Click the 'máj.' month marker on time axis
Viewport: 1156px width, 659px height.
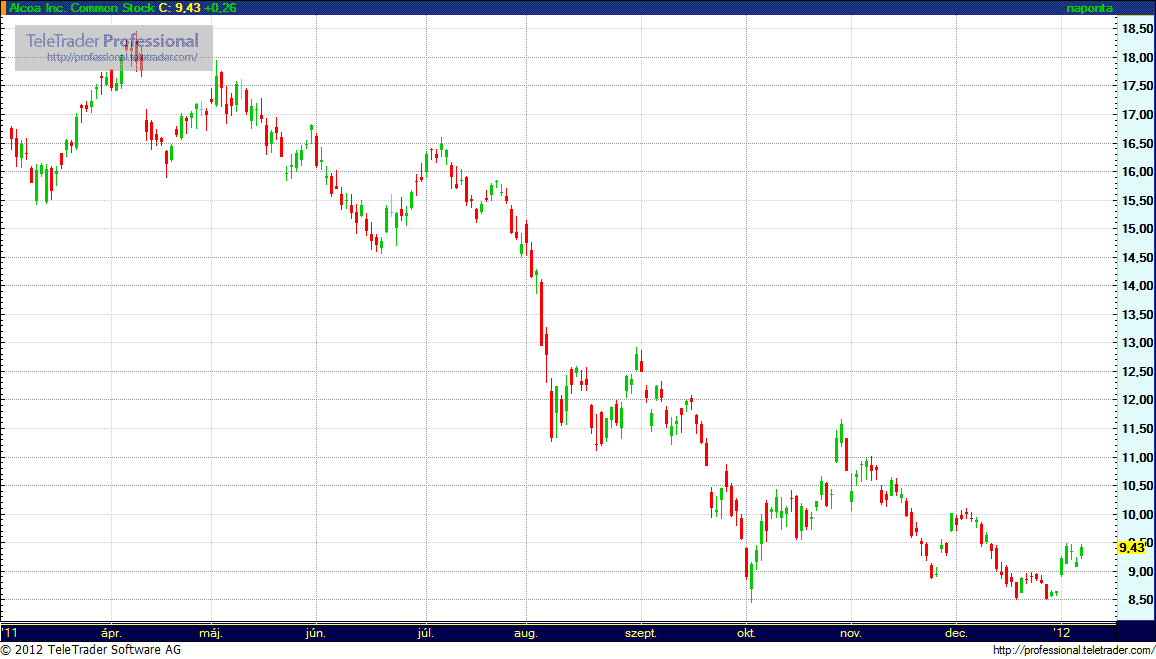pyautogui.click(x=211, y=633)
